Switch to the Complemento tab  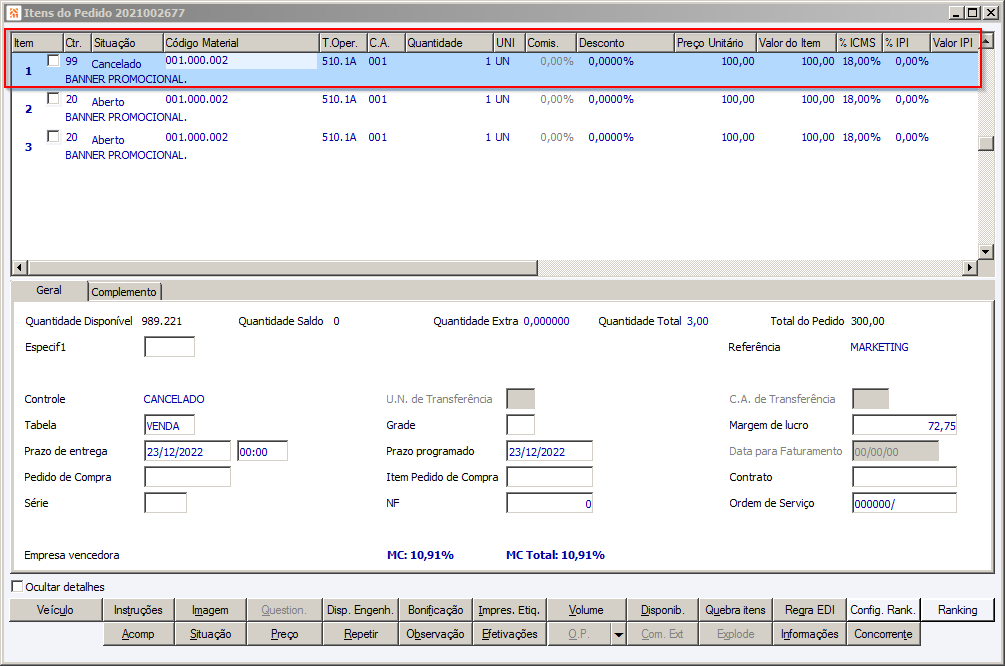[125, 292]
